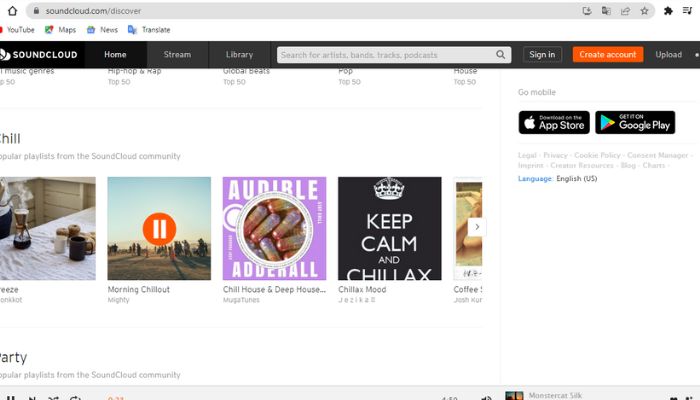Image resolution: width=700 pixels, height=400 pixels.
Task: Click install app icon in address bar
Action: pos(587,11)
